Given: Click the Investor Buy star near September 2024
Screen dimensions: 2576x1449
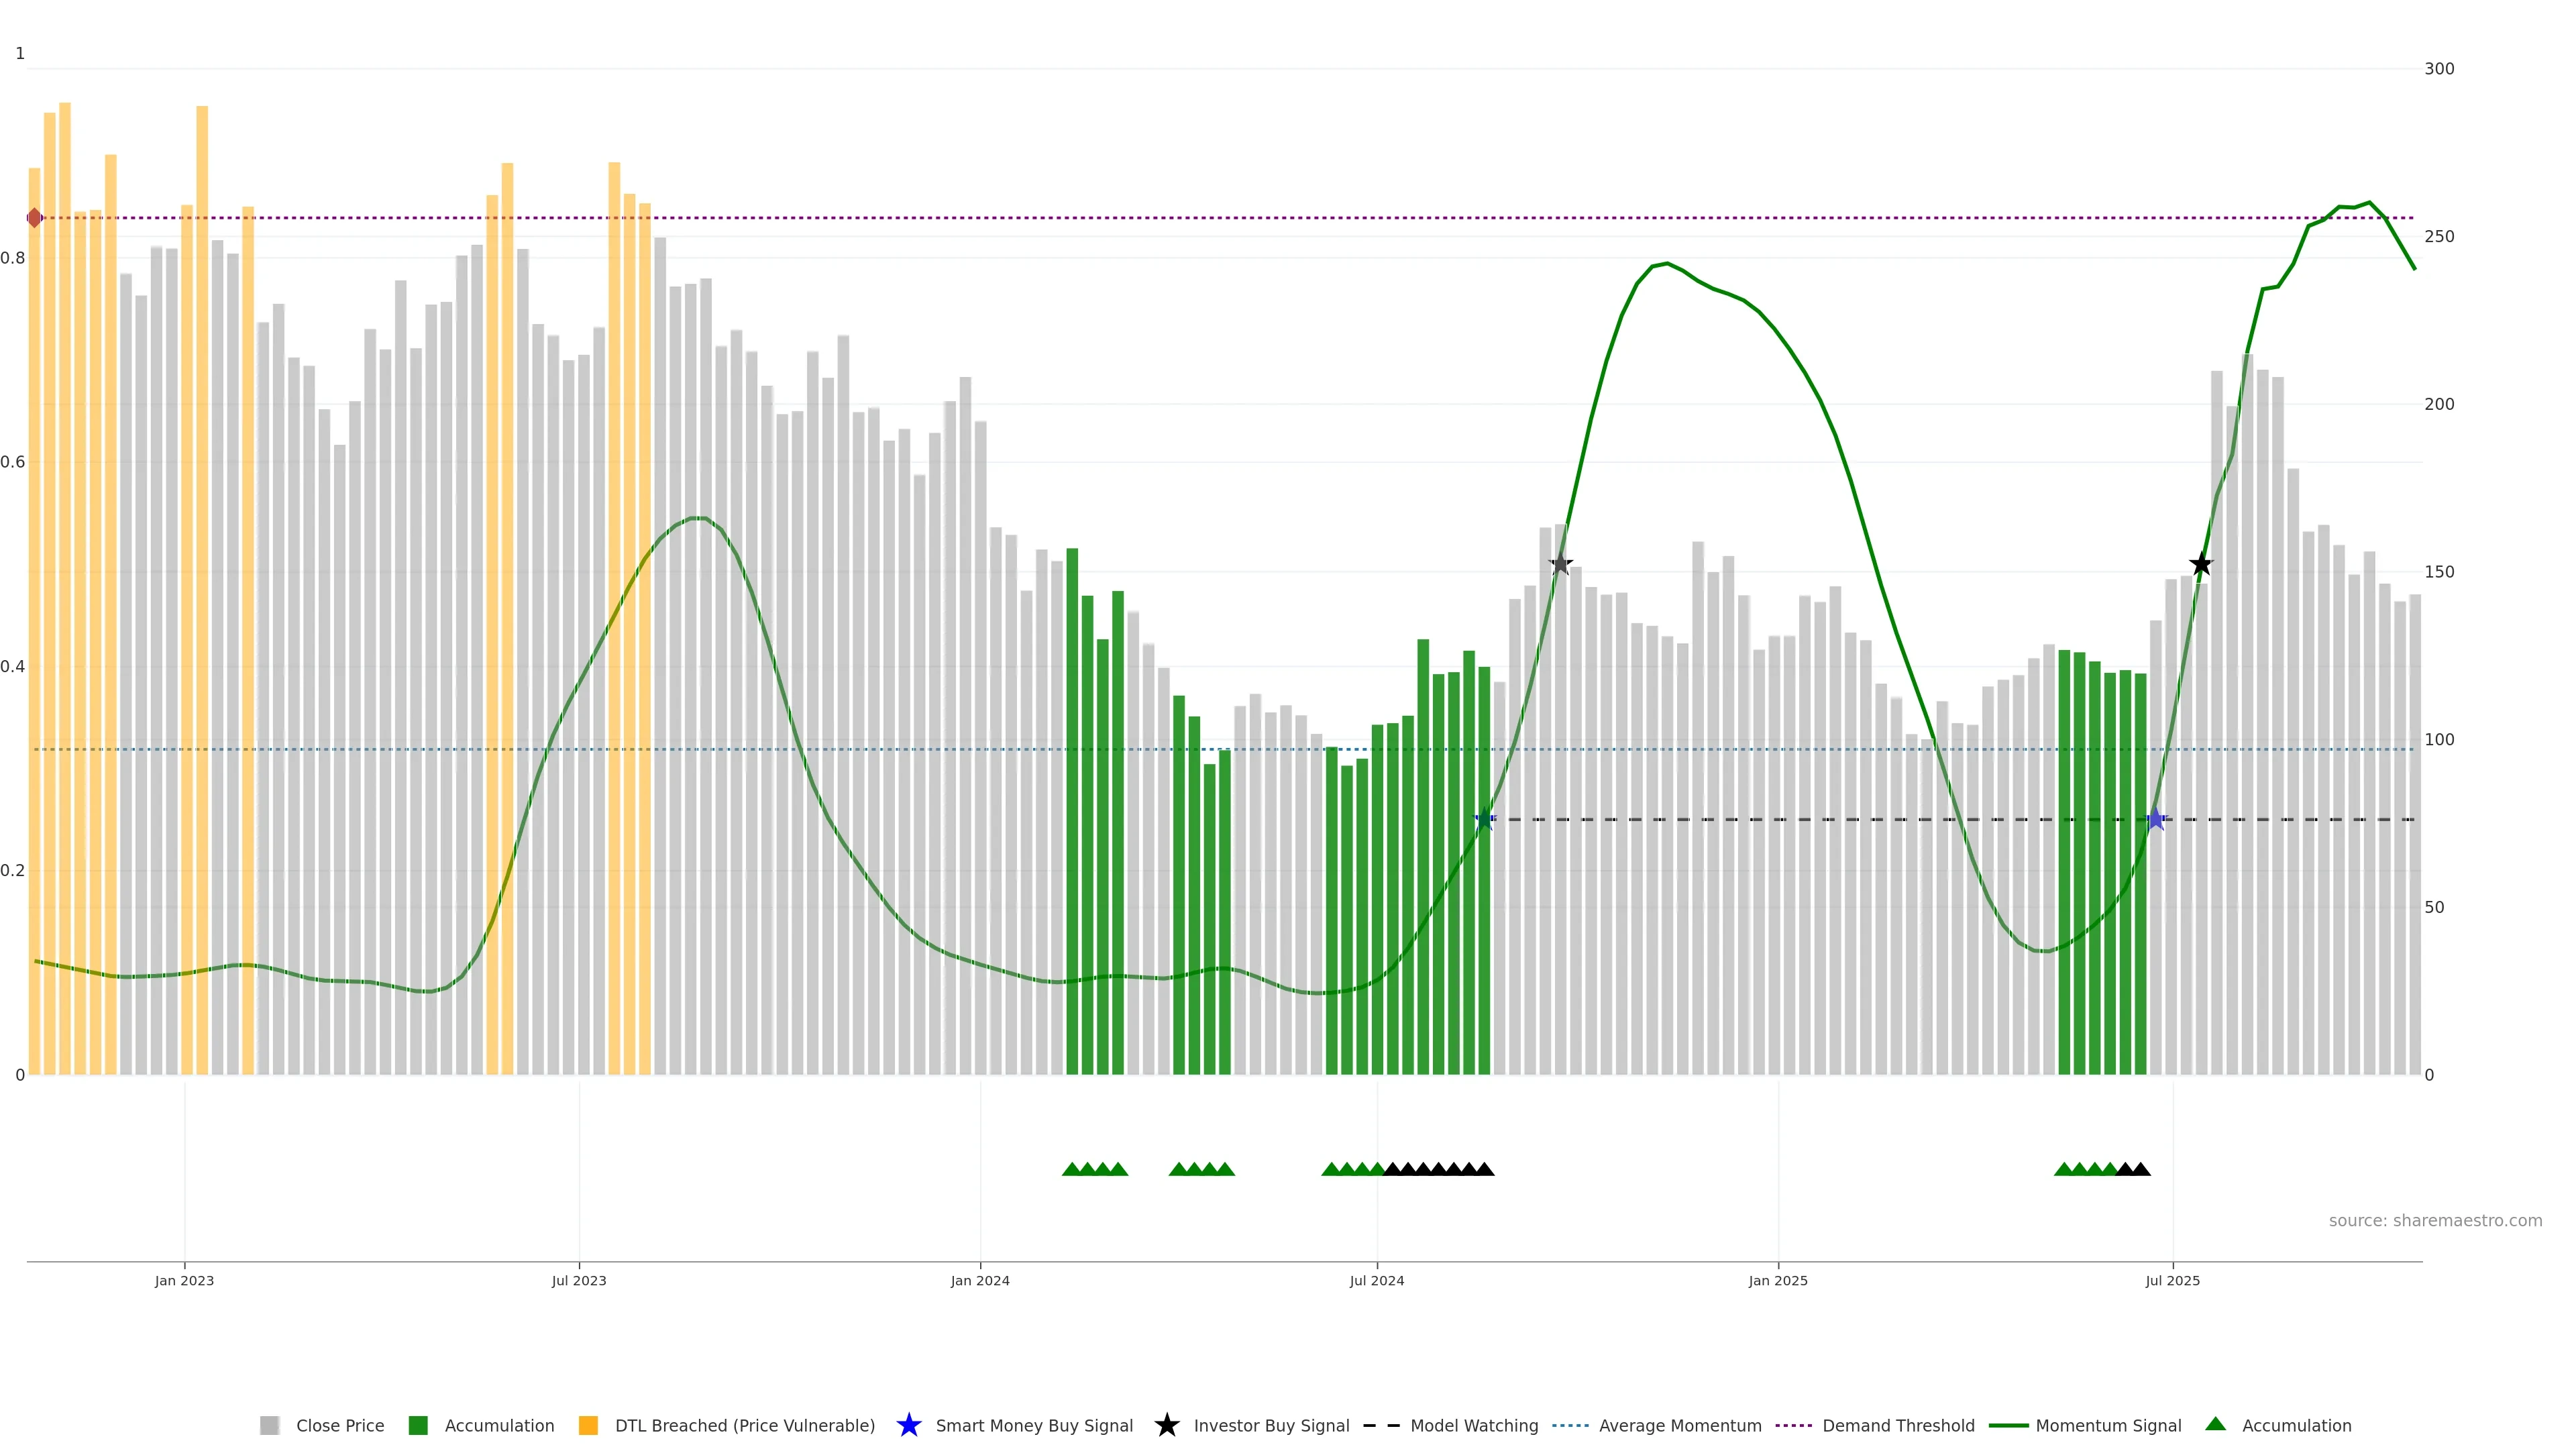Looking at the screenshot, I should click(1560, 565).
